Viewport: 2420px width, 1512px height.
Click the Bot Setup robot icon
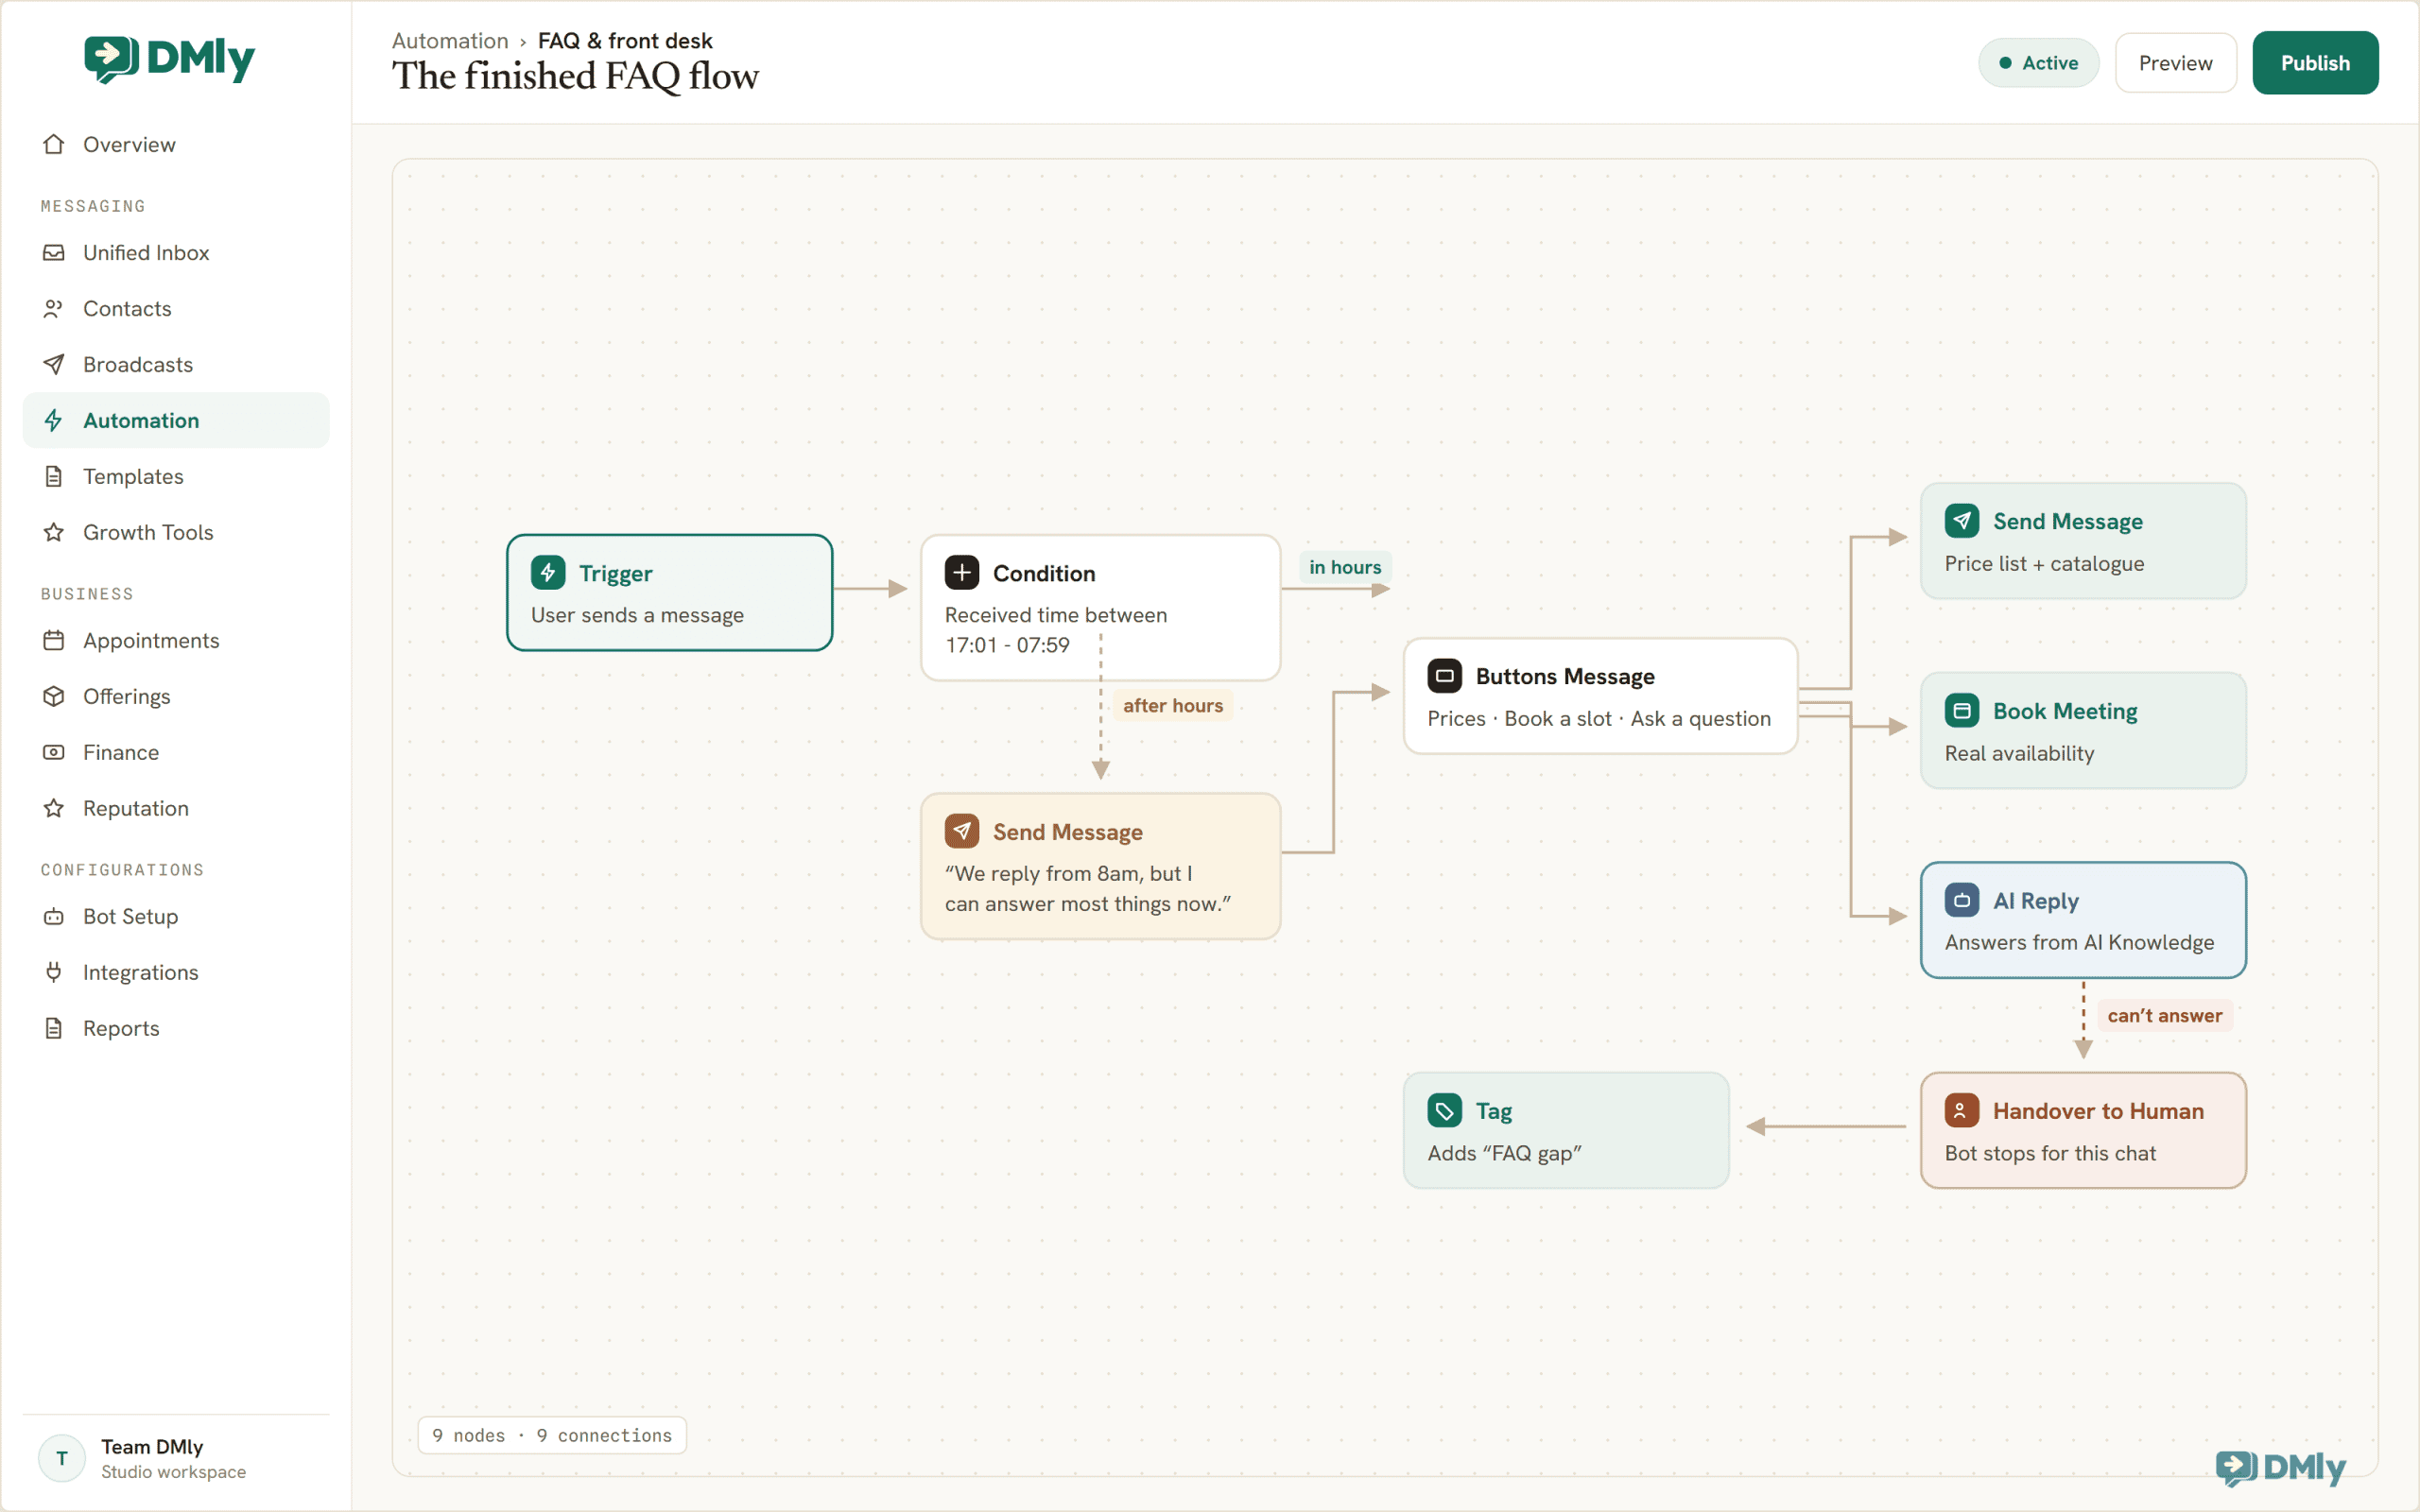[x=54, y=916]
